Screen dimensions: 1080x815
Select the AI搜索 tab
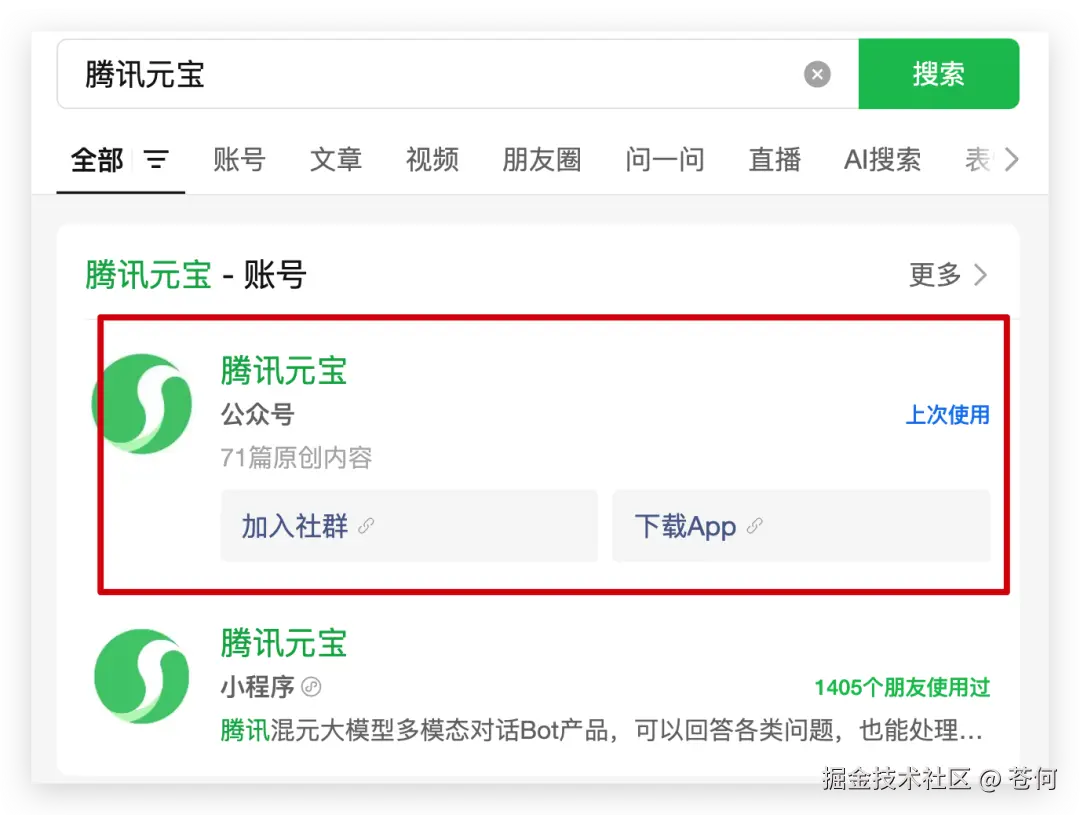pyautogui.click(x=882, y=160)
